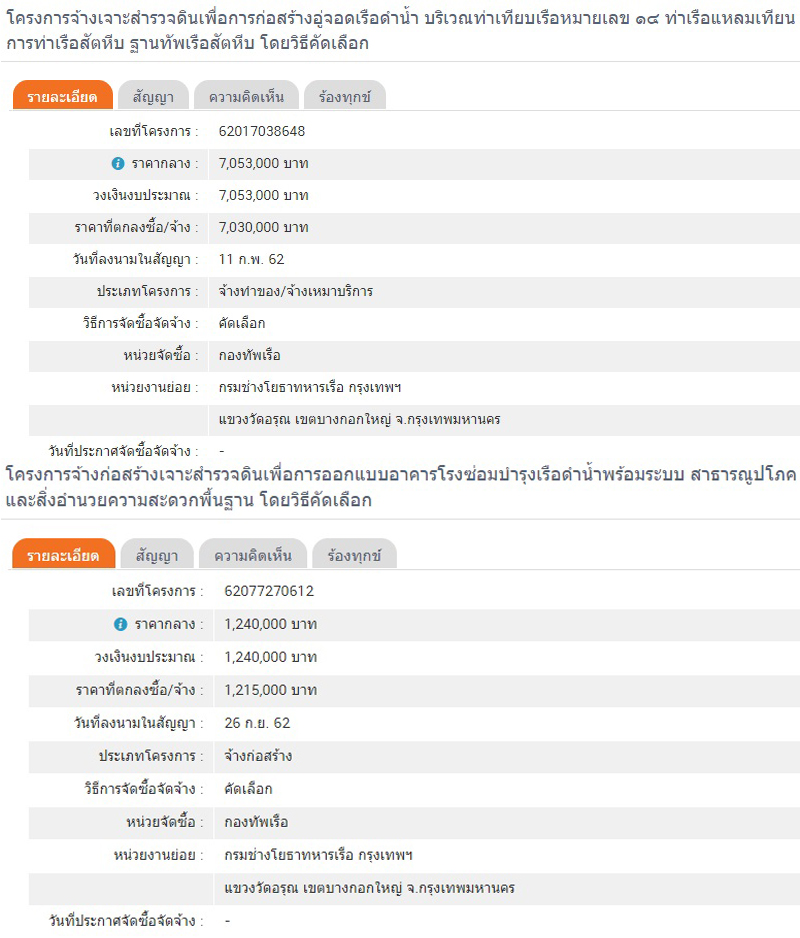
Task: Switch to the สัญญา tab of the second project
Action: (x=156, y=555)
